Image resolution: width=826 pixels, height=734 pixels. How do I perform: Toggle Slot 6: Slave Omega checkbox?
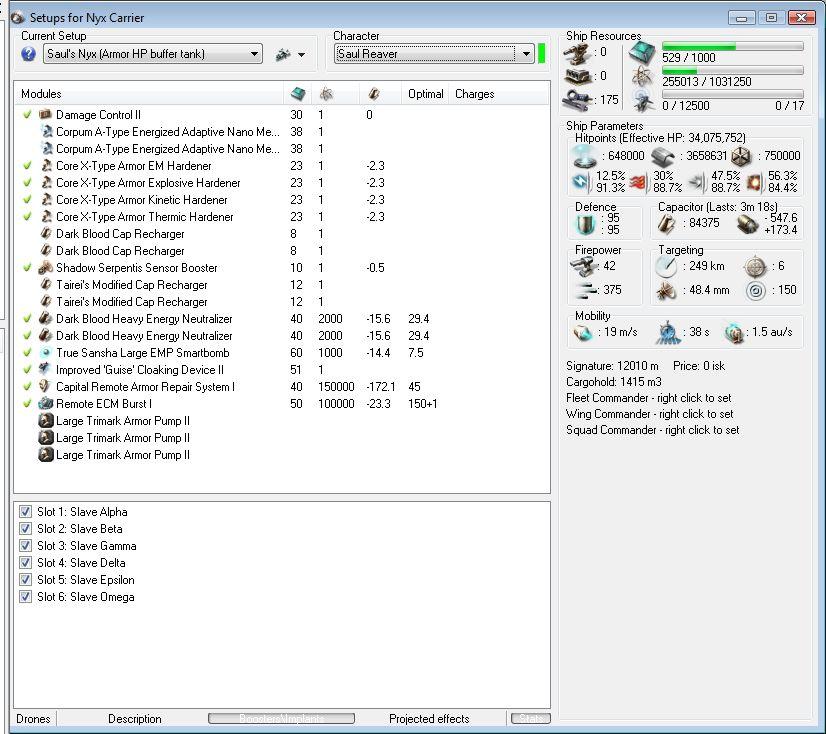[25, 596]
